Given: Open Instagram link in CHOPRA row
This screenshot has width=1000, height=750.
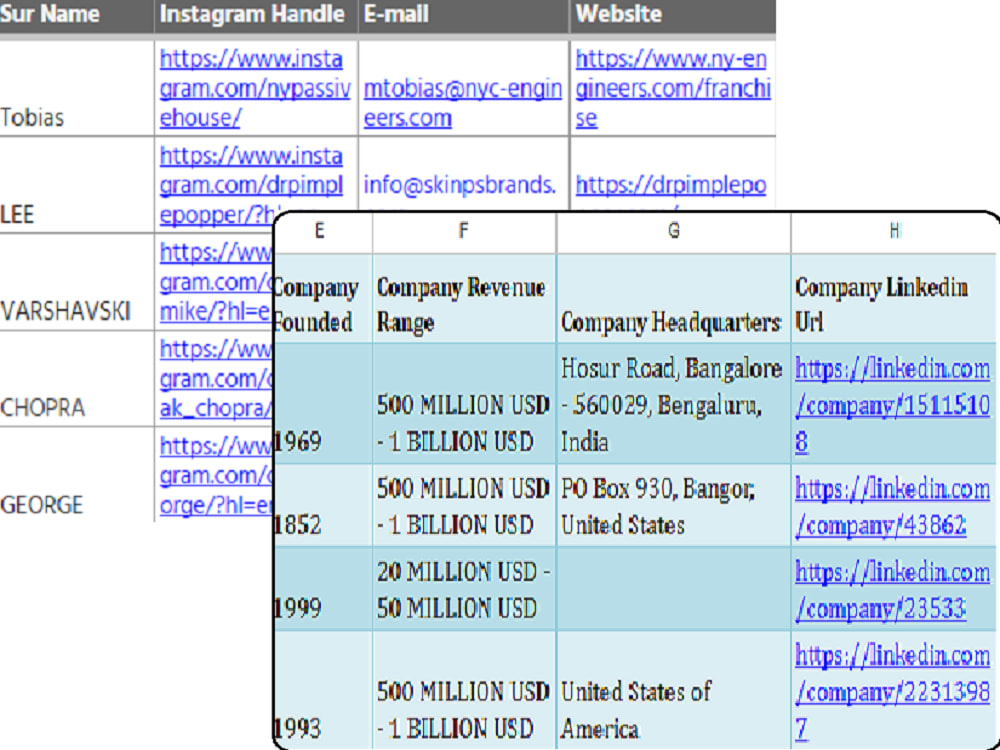Looking at the screenshot, I should pos(216,379).
